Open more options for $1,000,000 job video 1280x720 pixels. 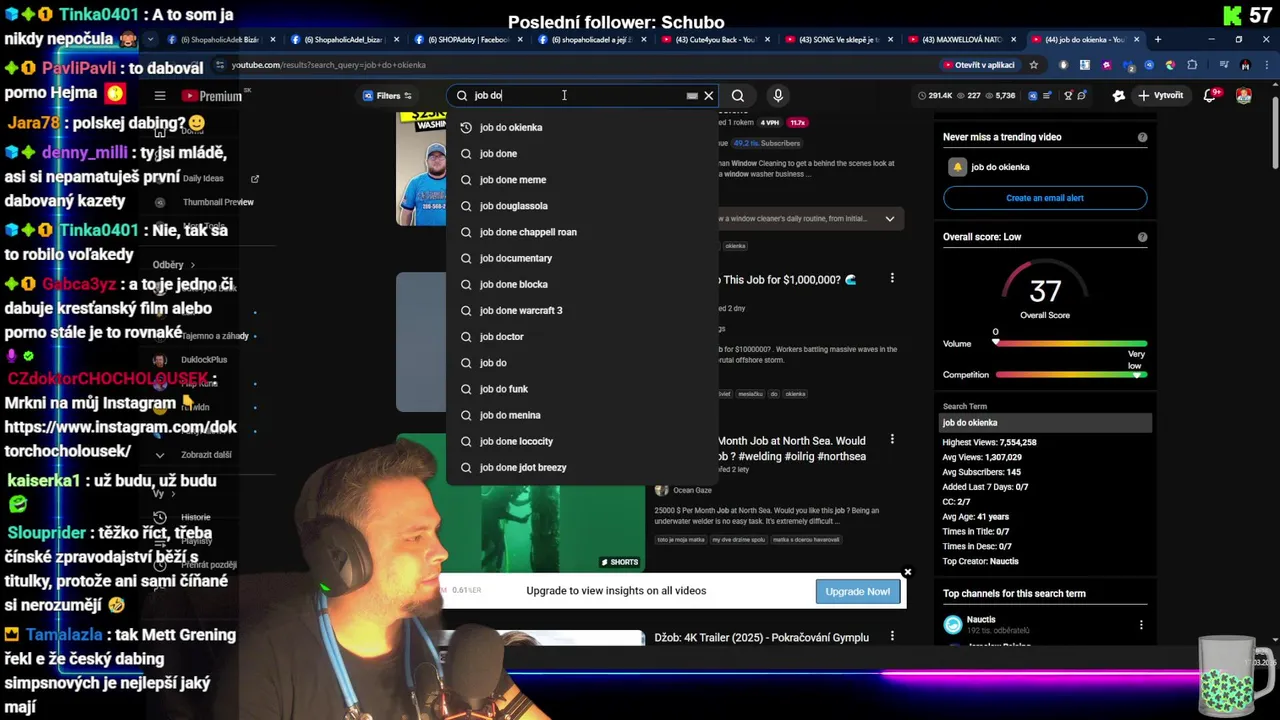coord(892,278)
